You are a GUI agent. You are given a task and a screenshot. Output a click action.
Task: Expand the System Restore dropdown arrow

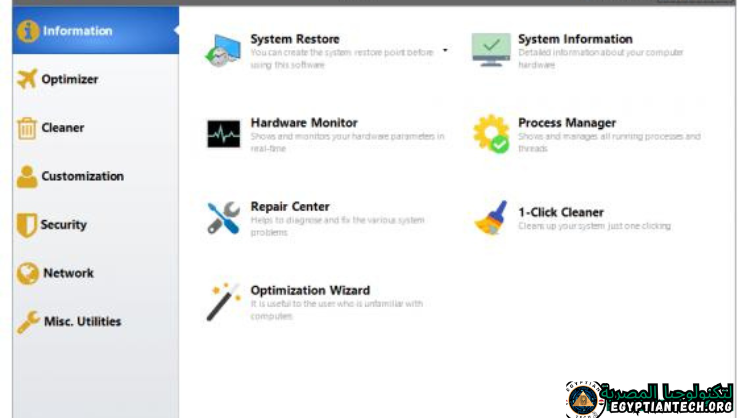[x=445, y=50]
